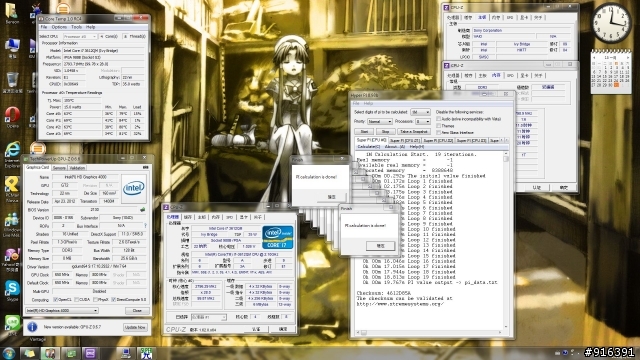640x360 pixels.
Task: Enable the Audio service checkbox in Hyper PI
Action: [x=438, y=119]
